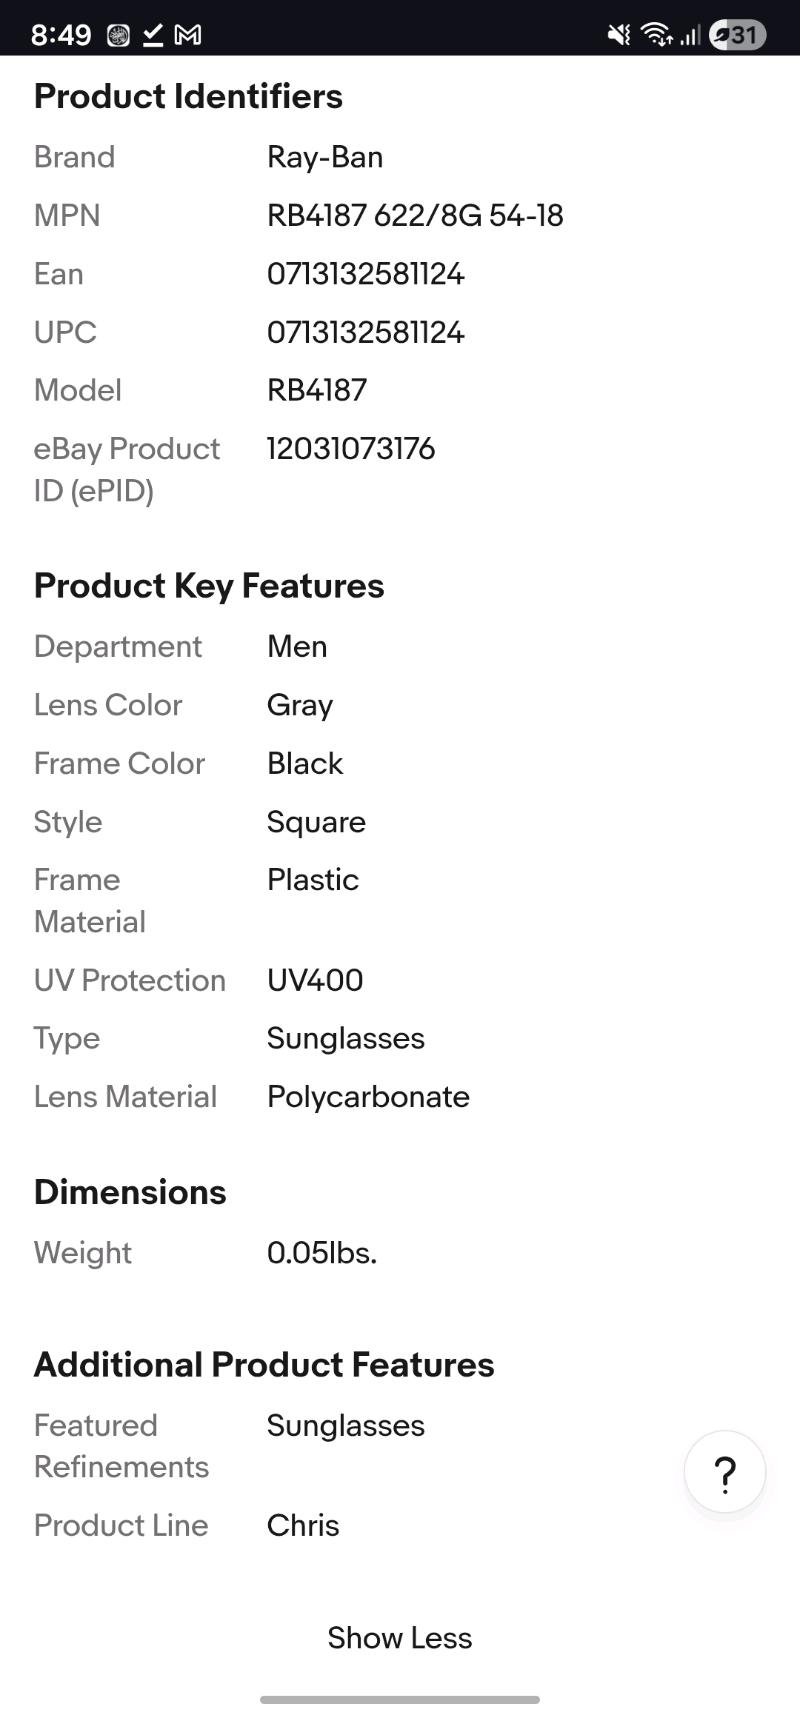
Task: Select the Polycarbonate lens material value
Action: [x=368, y=1096]
